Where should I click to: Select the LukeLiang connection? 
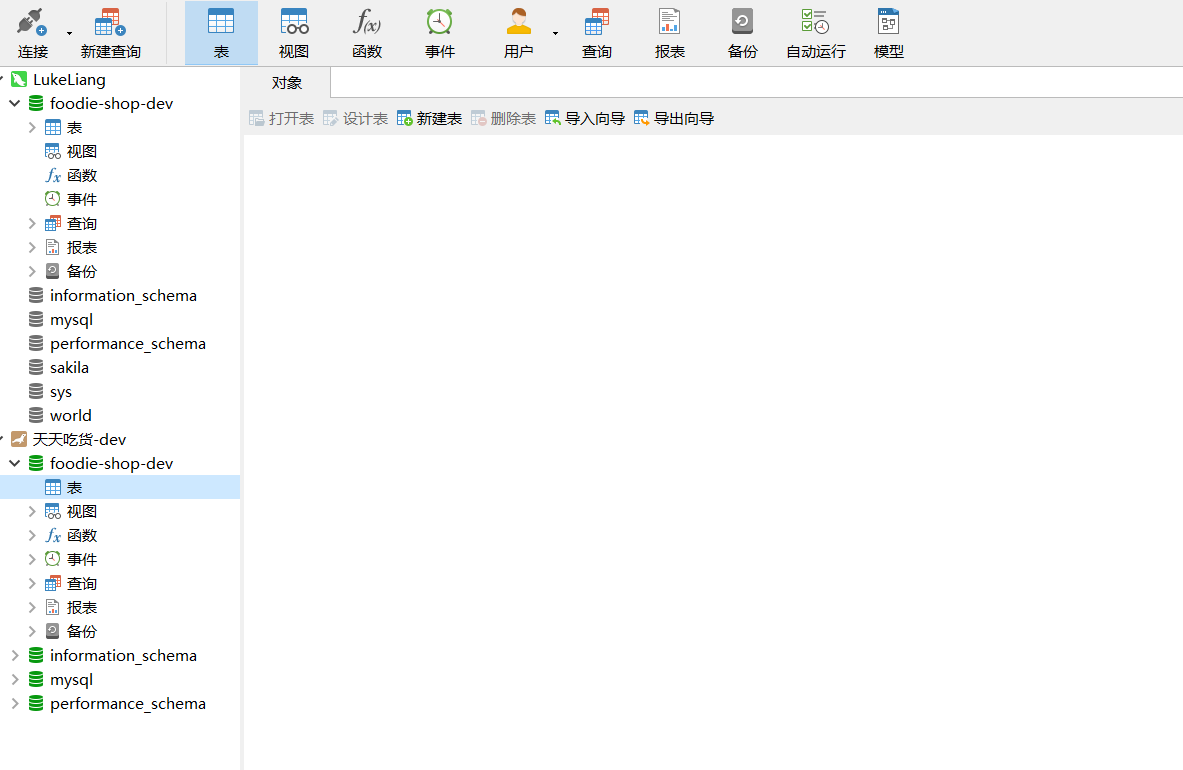click(69, 79)
